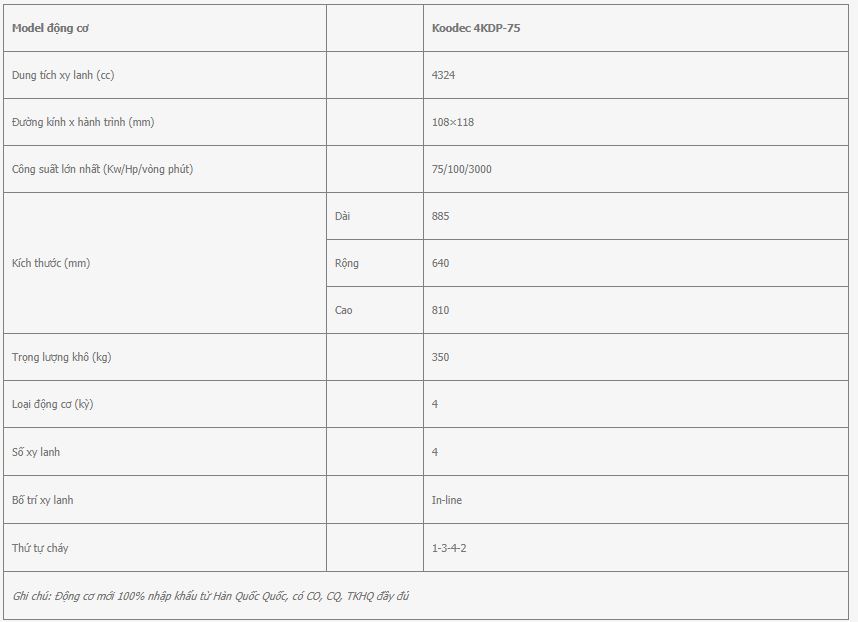Select the firing order value 1-3-4-2

449,548
